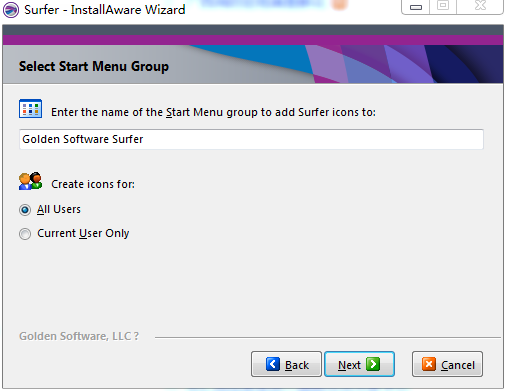This screenshot has width=506, height=391.
Task: Click the Start Menu group name field
Action: point(251,139)
